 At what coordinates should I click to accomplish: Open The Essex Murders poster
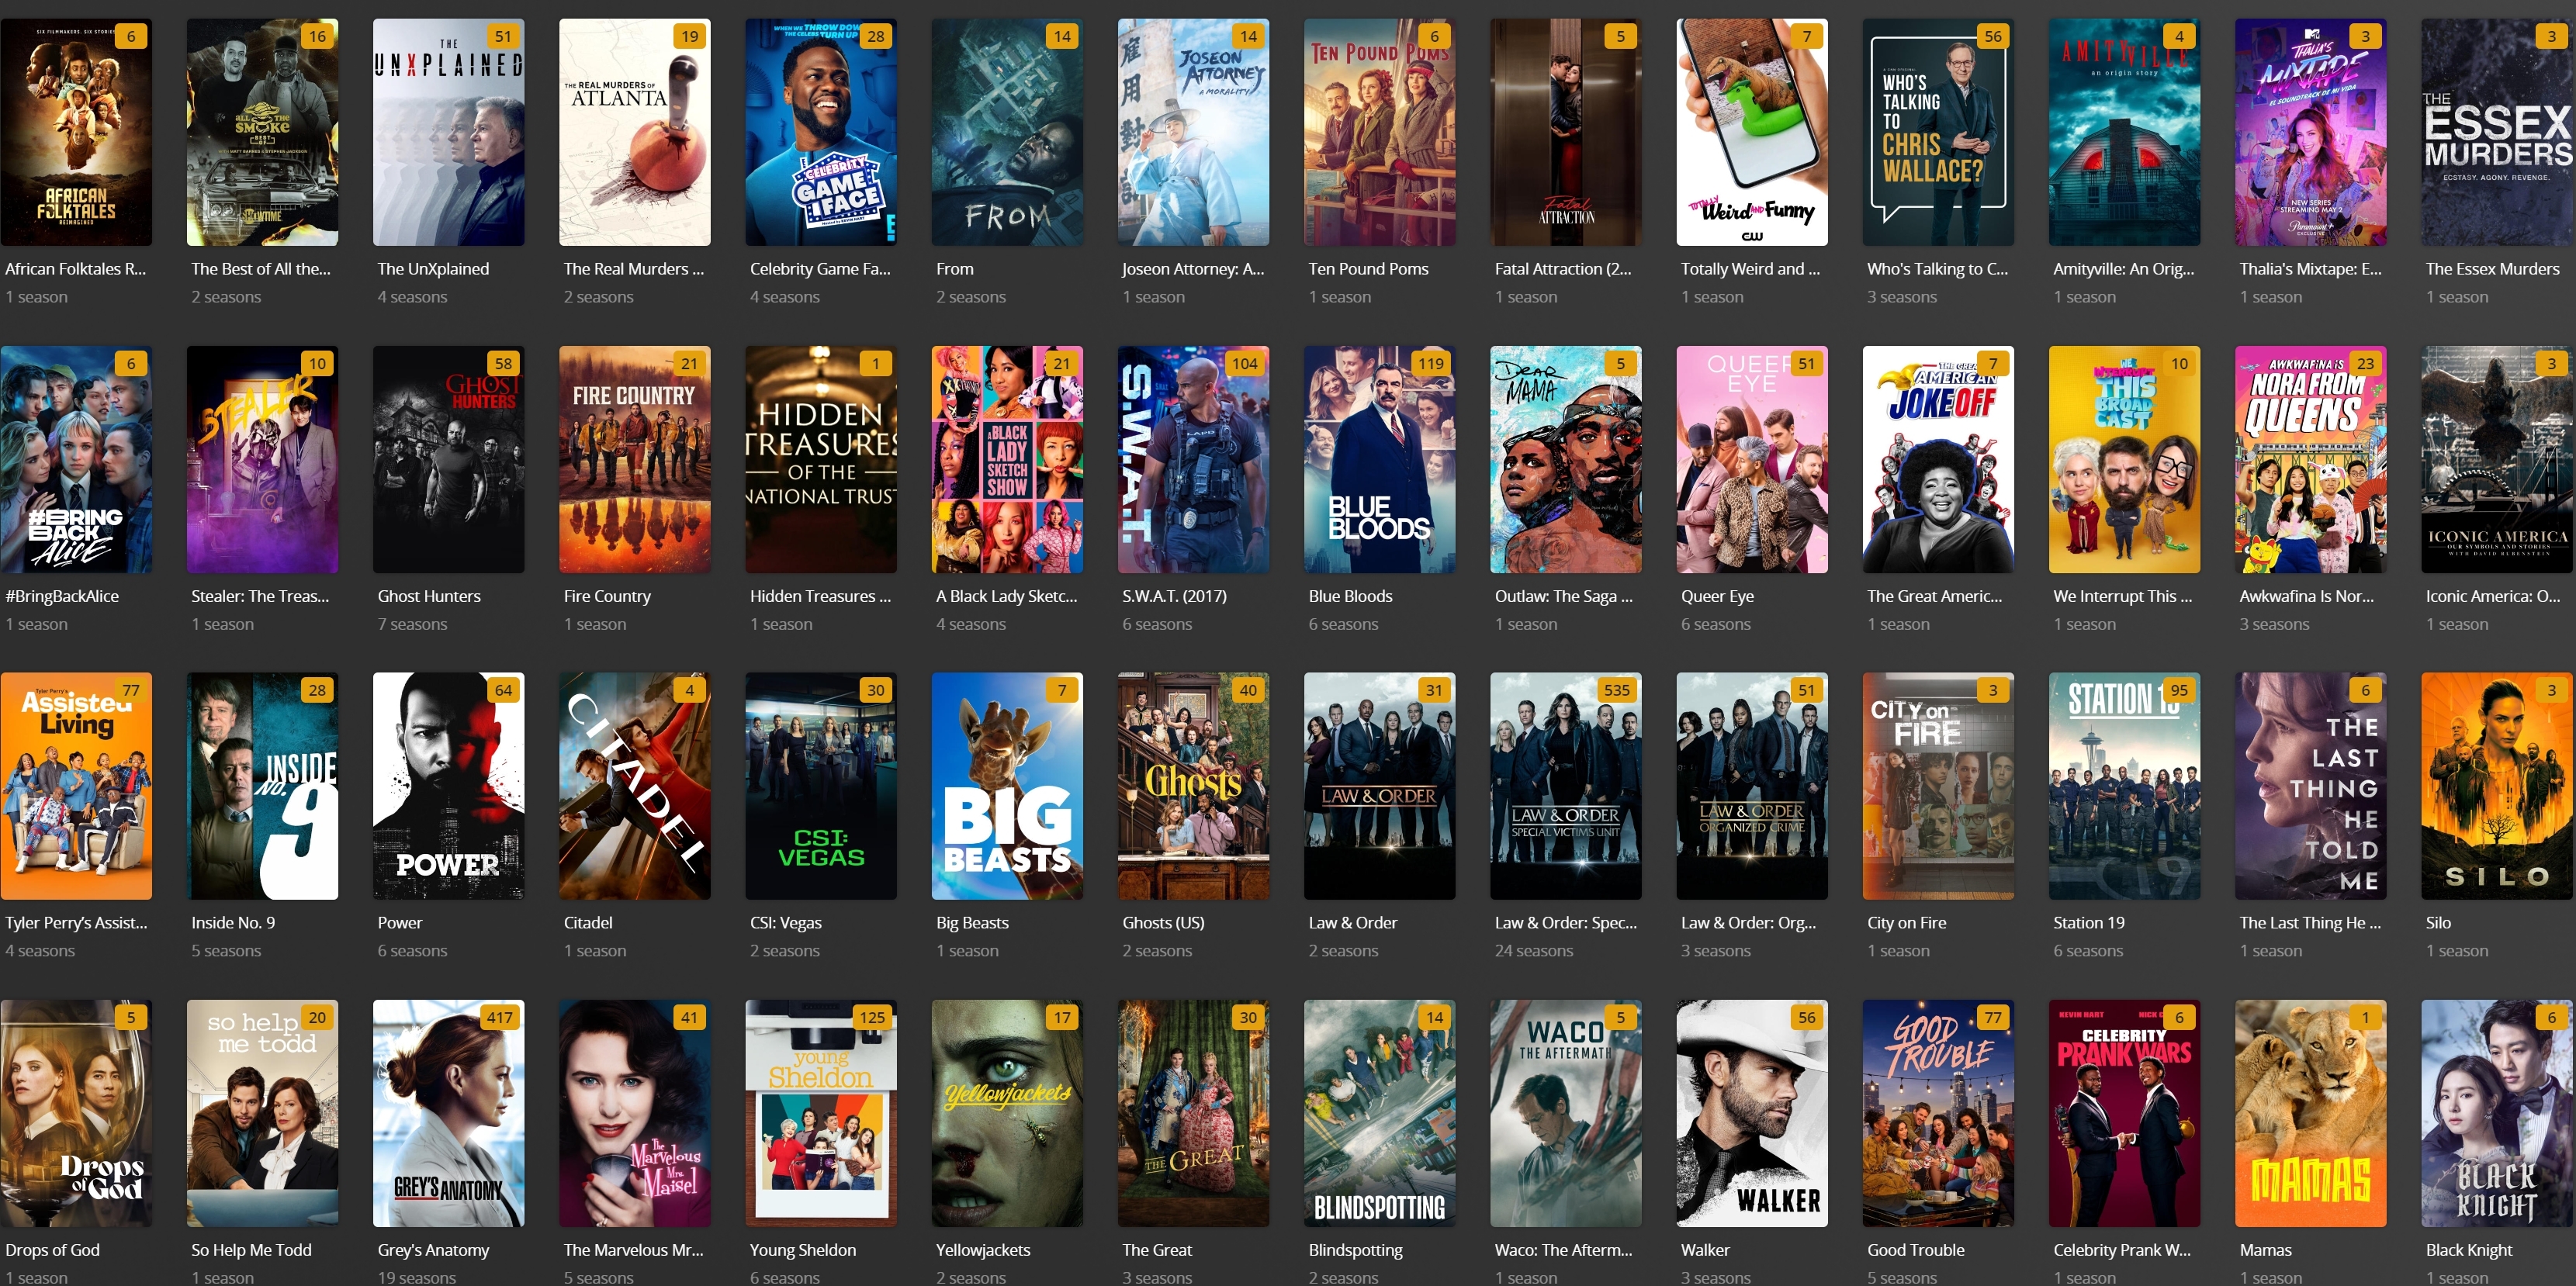tap(2497, 132)
